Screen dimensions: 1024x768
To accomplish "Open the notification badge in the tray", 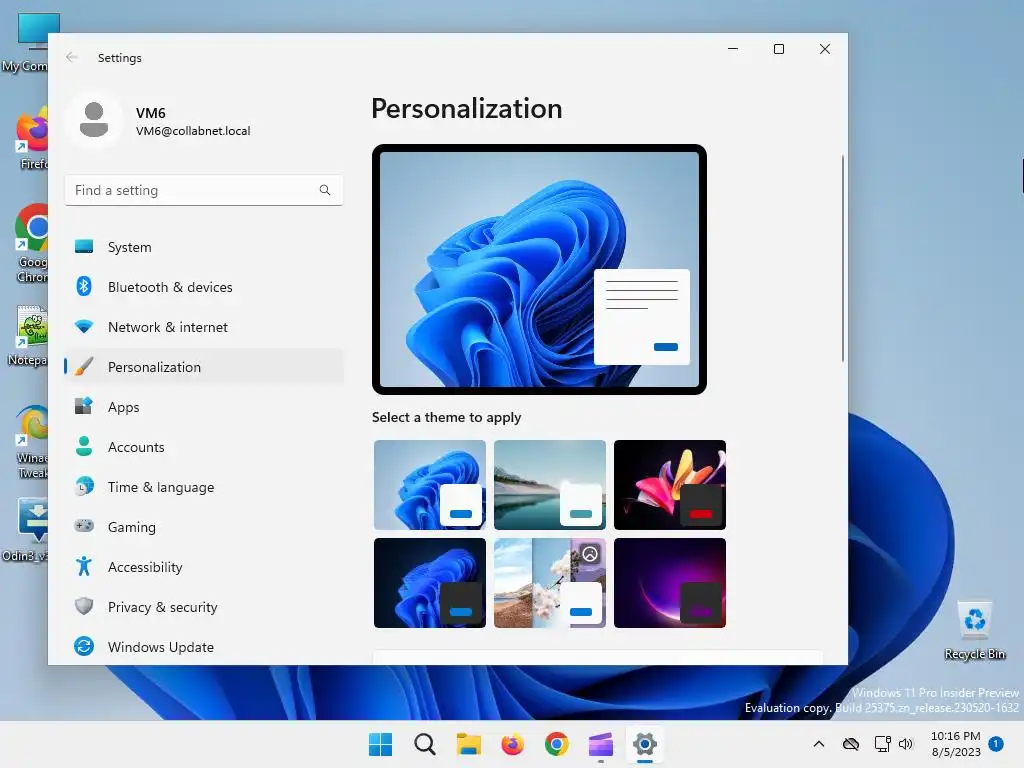I will tap(996, 743).
